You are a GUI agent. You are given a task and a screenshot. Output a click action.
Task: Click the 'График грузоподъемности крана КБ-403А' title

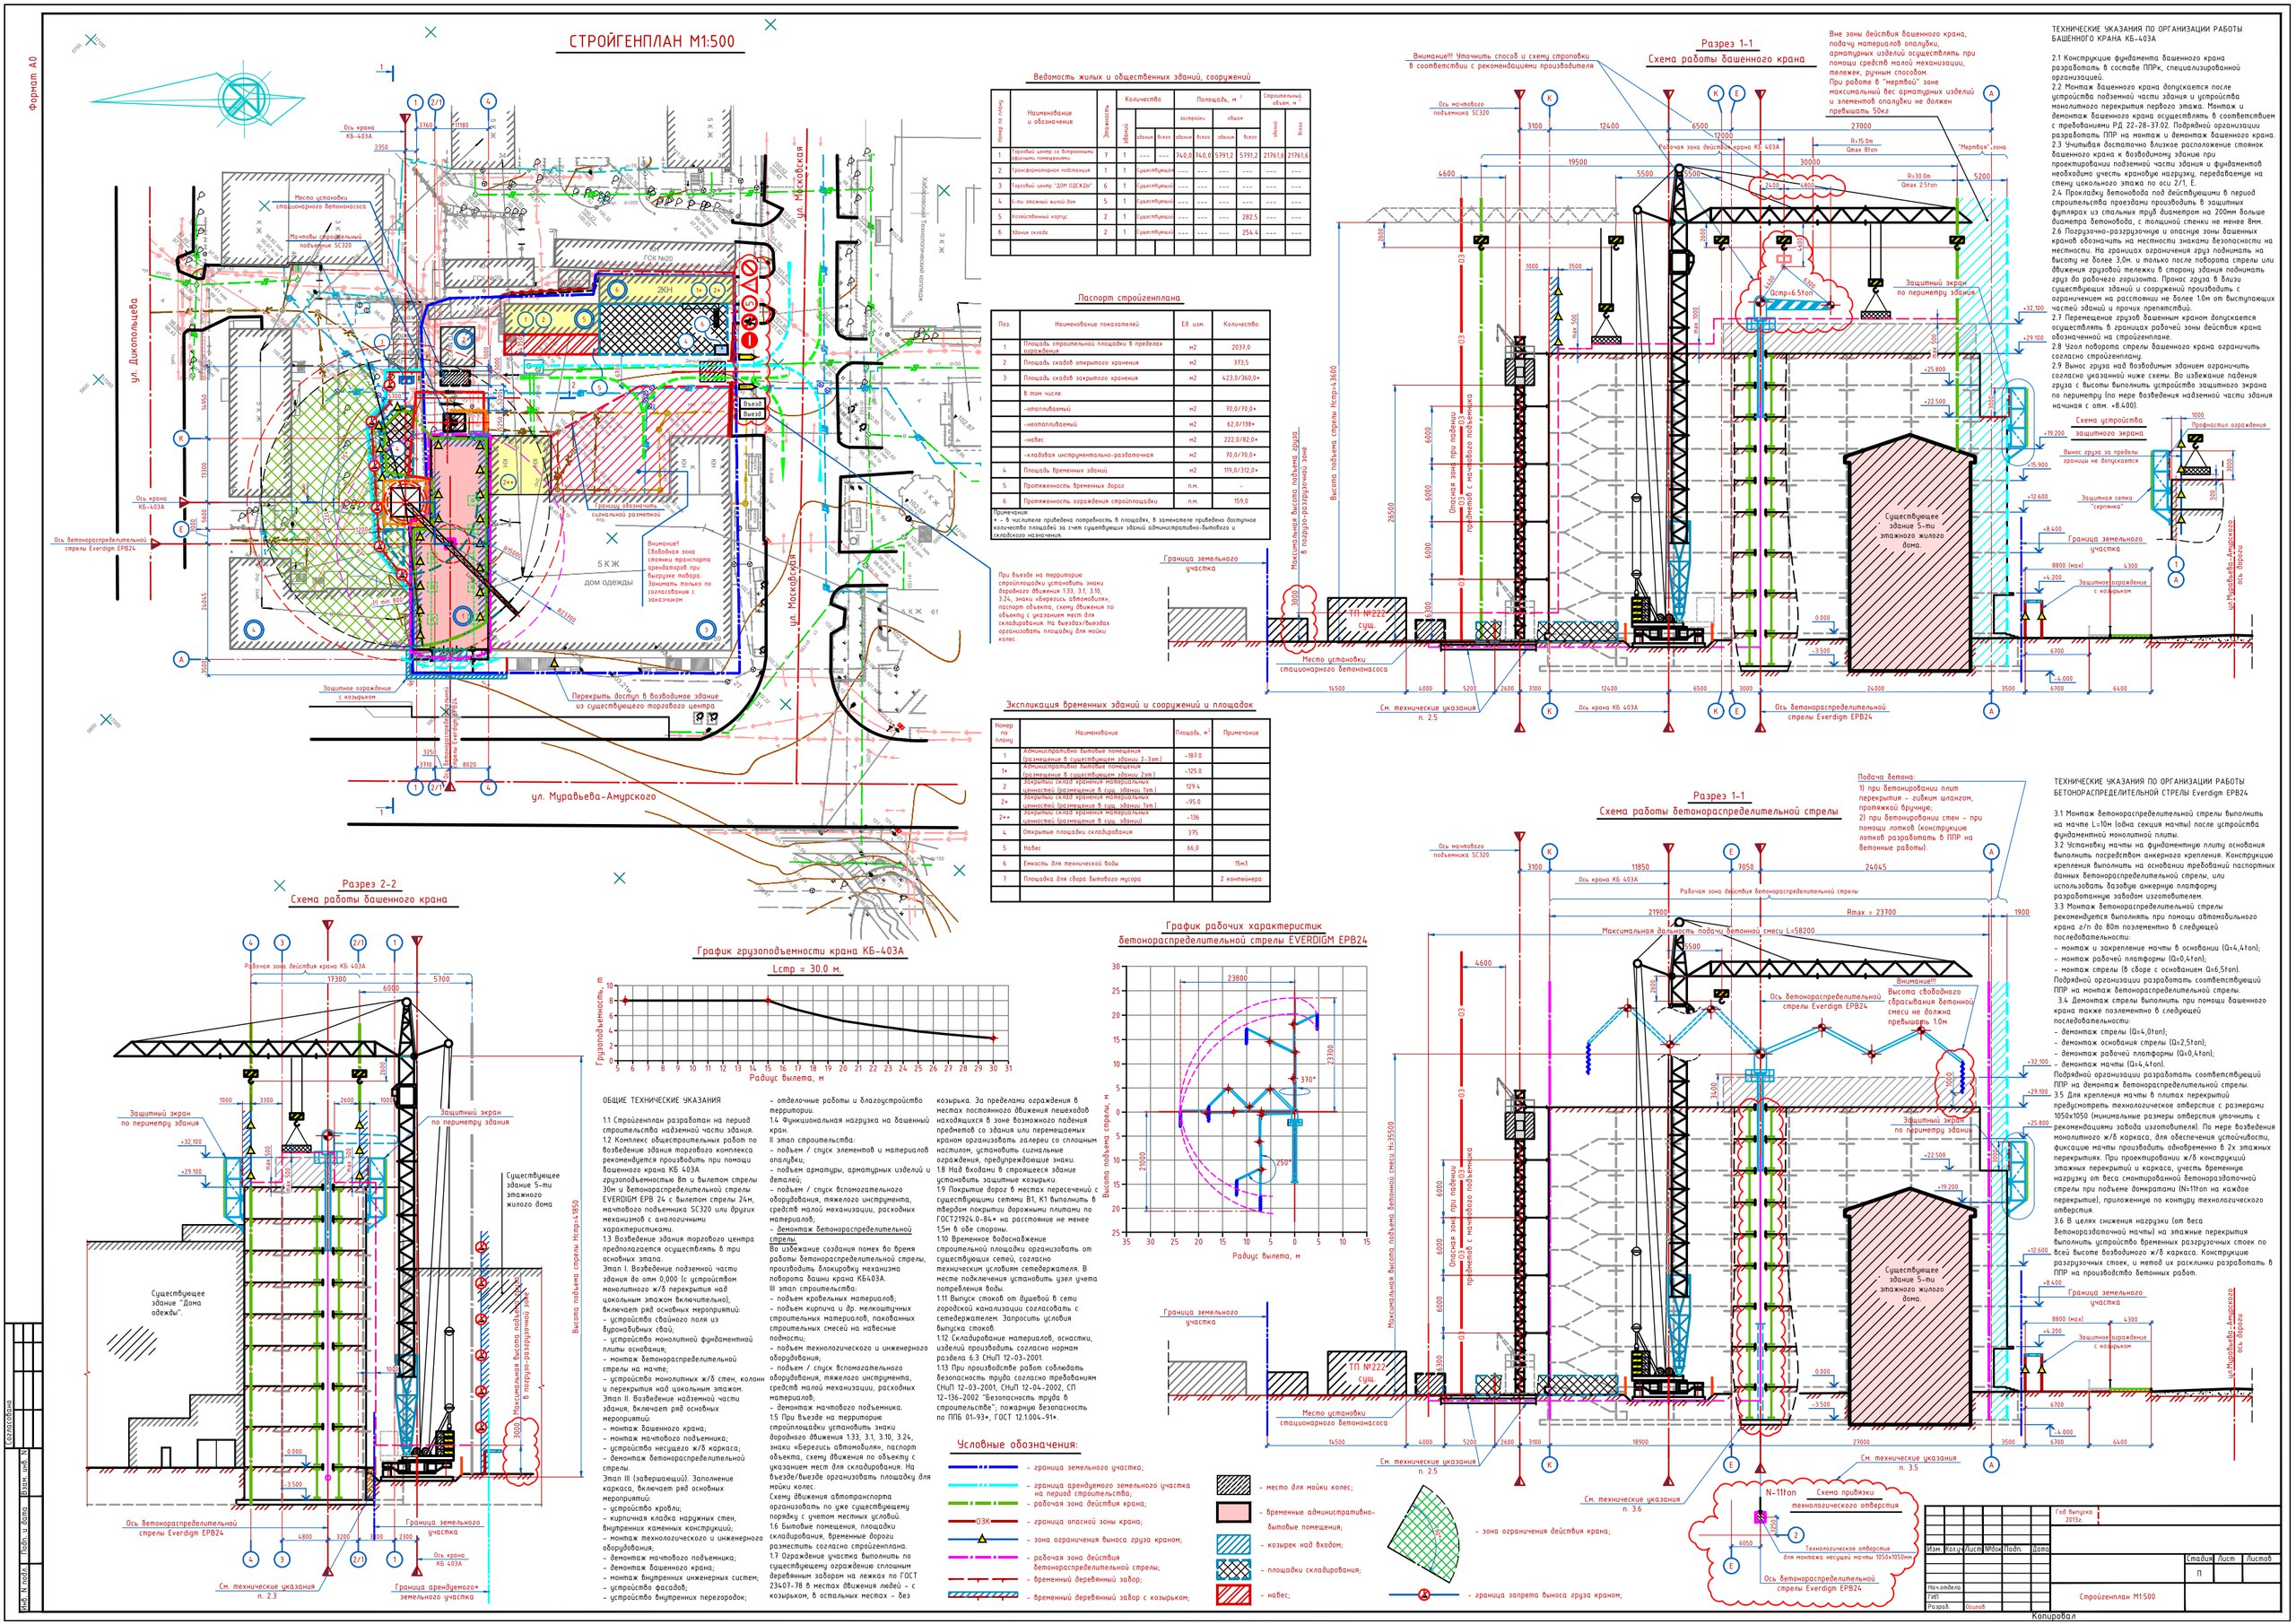point(803,951)
